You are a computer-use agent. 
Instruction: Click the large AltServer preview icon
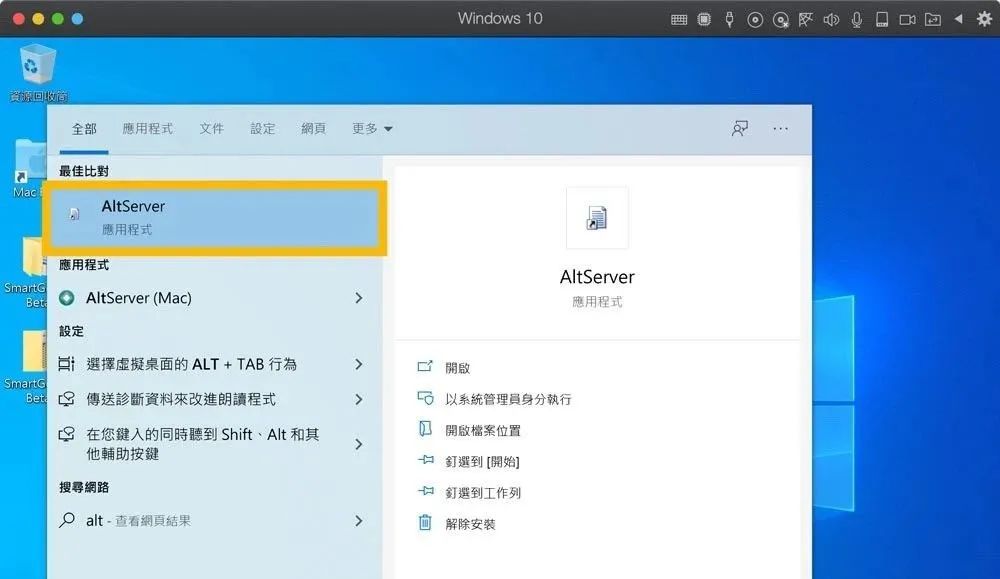[597, 218]
